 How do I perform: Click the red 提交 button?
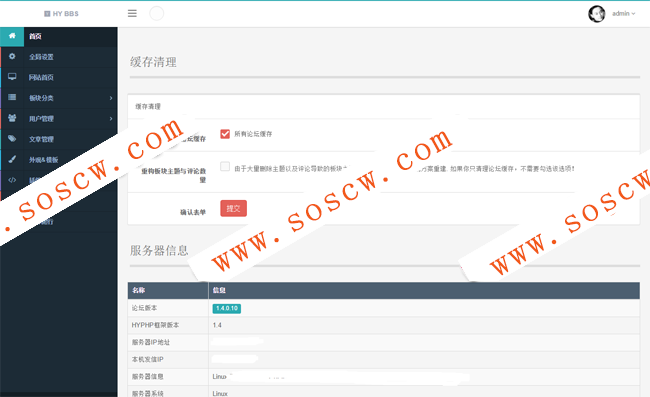coord(233,208)
